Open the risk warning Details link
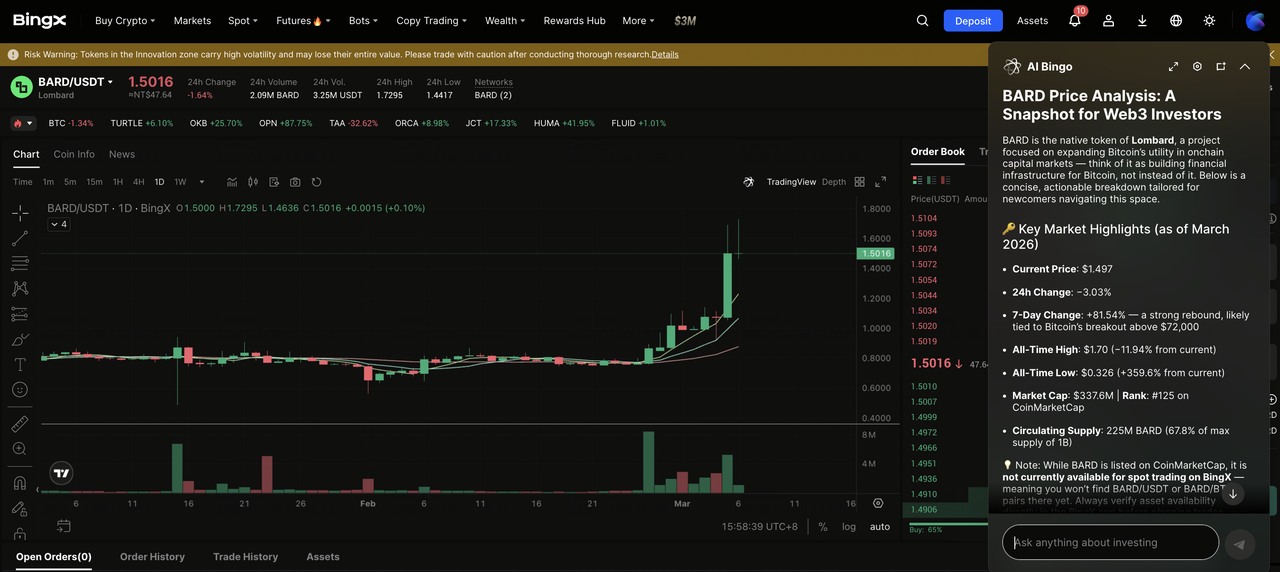1280x572 pixels. [x=665, y=54]
